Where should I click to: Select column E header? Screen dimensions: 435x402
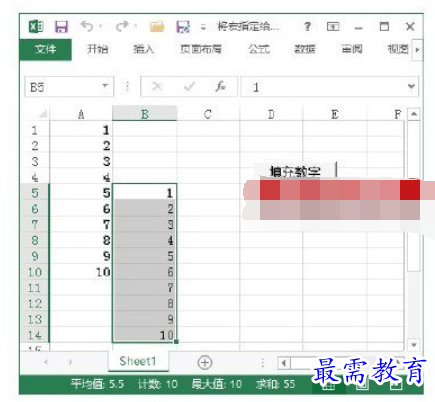coord(335,114)
